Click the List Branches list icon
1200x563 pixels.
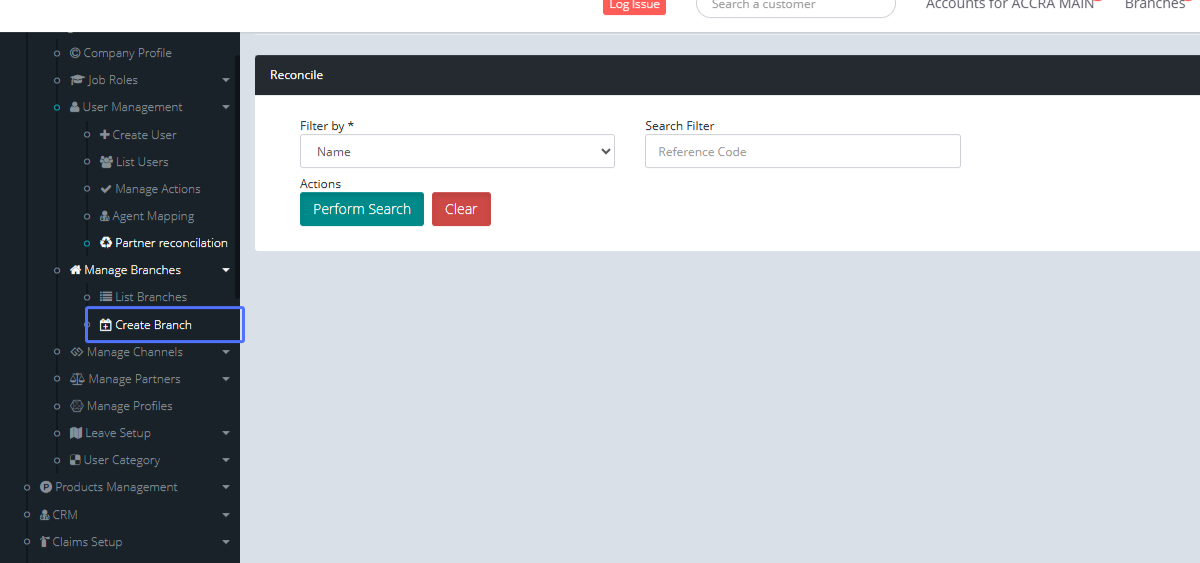pos(106,297)
